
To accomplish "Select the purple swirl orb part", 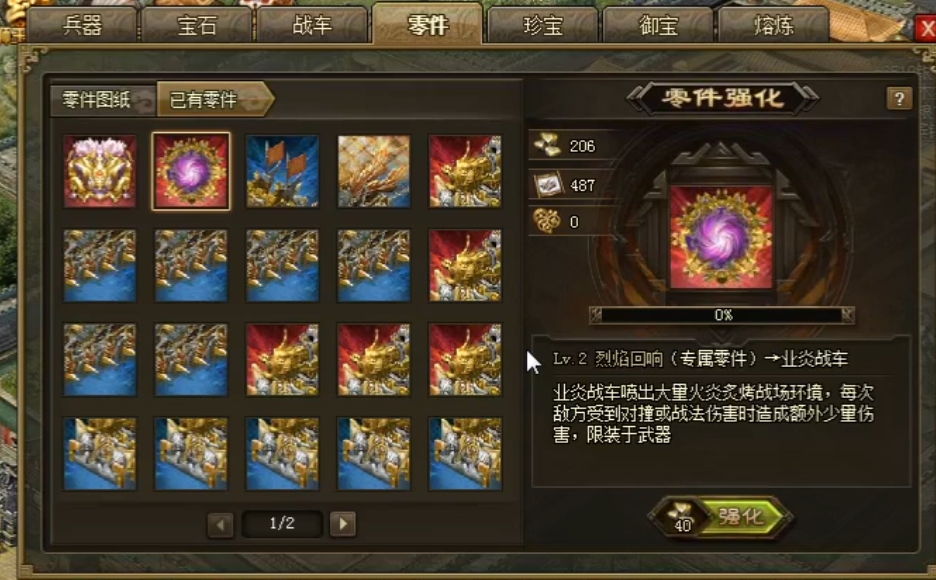I will (191, 171).
